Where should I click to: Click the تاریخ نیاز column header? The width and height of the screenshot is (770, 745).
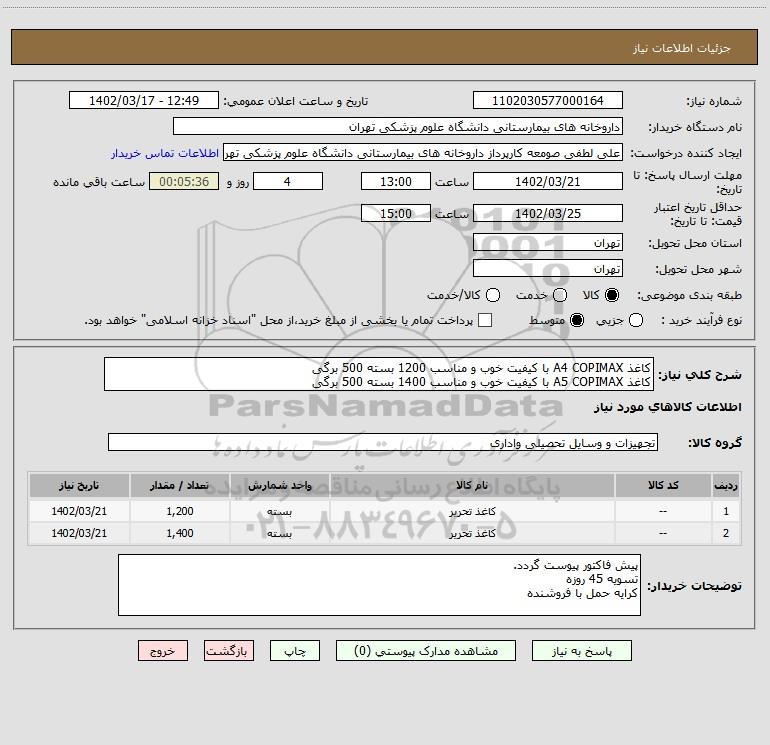click(x=79, y=485)
